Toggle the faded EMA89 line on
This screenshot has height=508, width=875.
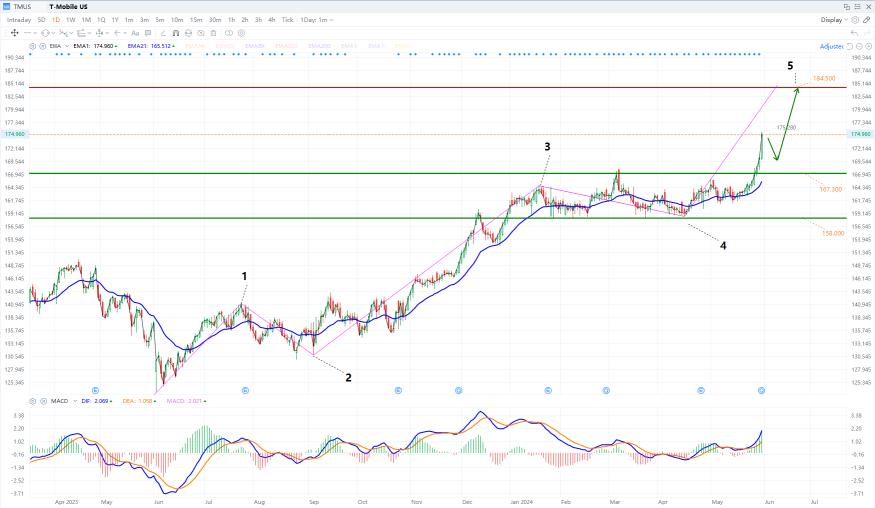click(255, 46)
